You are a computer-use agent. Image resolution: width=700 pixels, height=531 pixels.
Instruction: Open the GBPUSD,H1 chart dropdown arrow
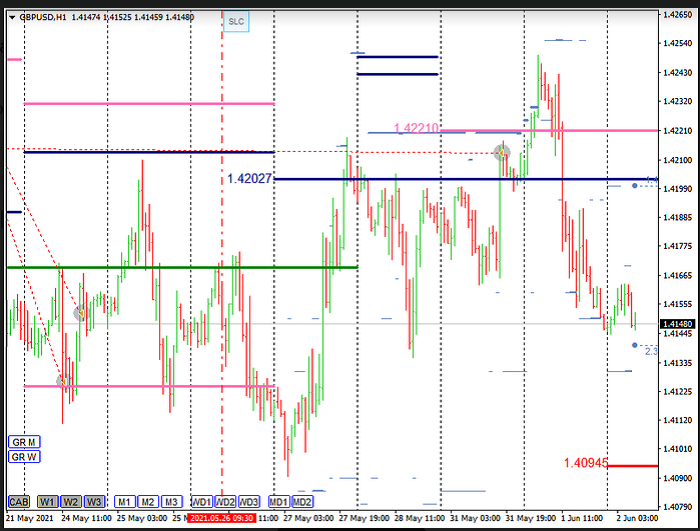click(11, 18)
